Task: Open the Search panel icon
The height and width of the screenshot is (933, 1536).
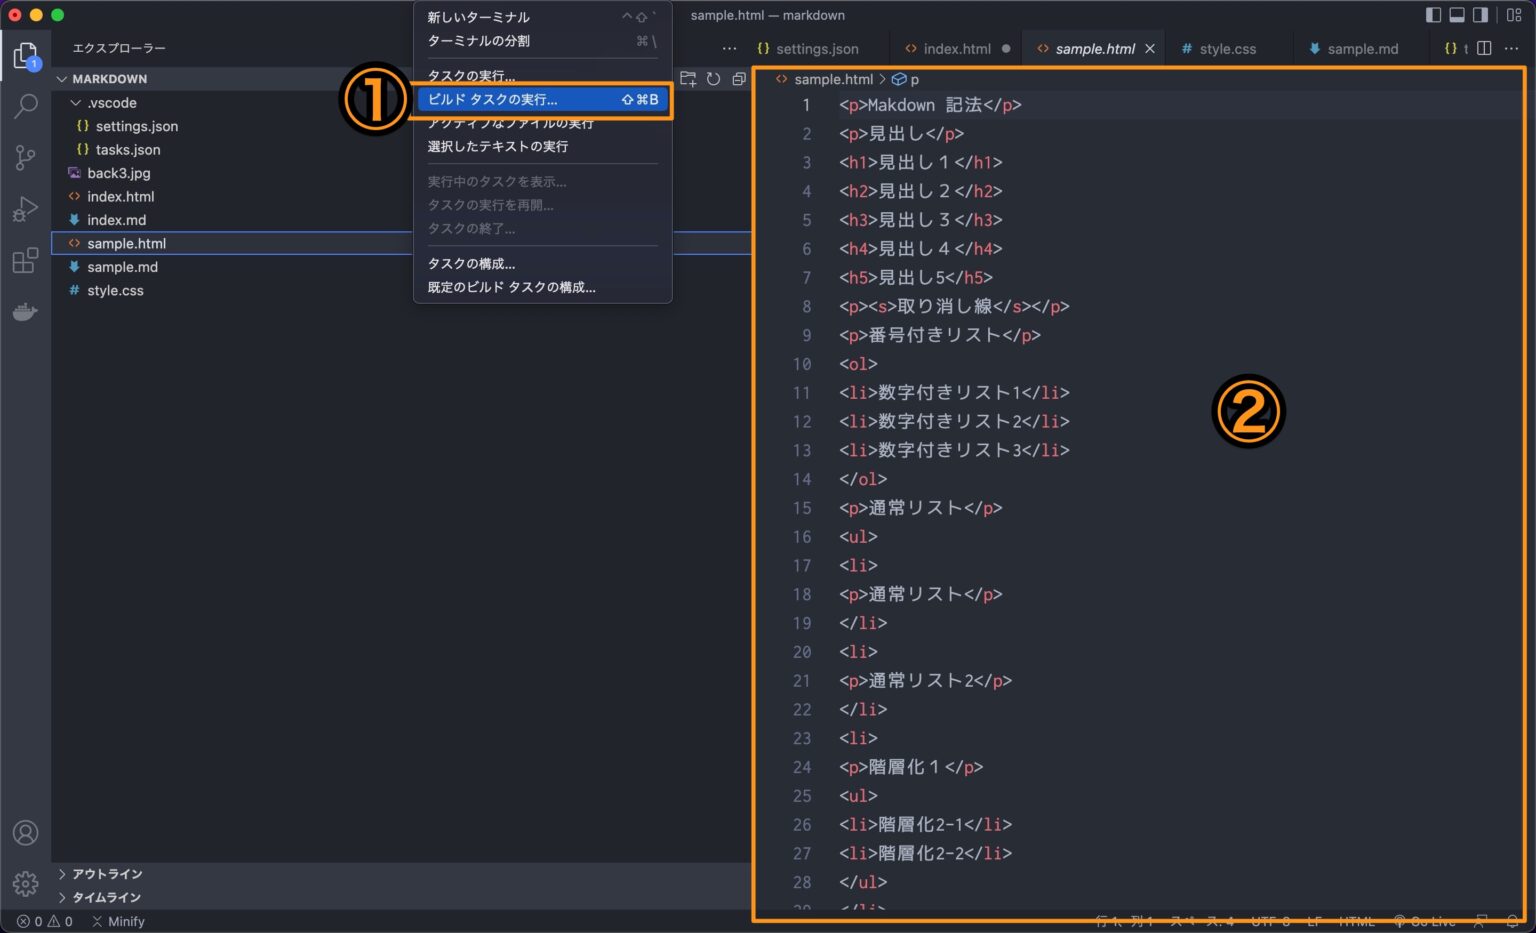Action: 25,106
